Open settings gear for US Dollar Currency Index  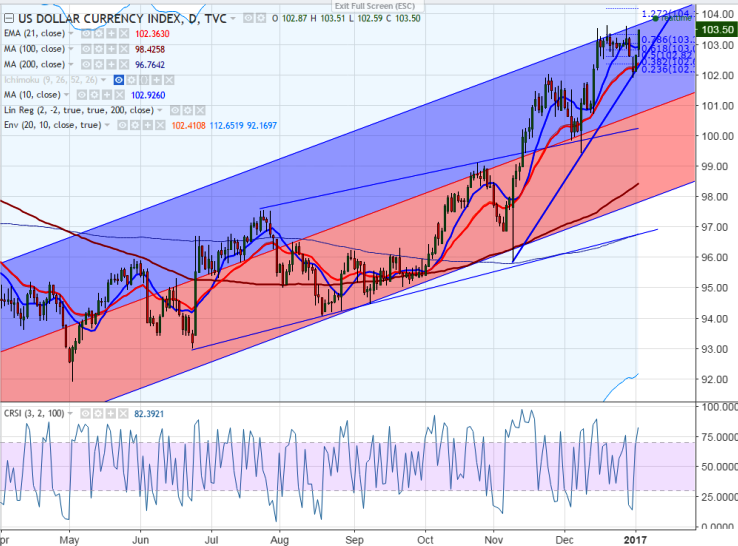click(261, 18)
